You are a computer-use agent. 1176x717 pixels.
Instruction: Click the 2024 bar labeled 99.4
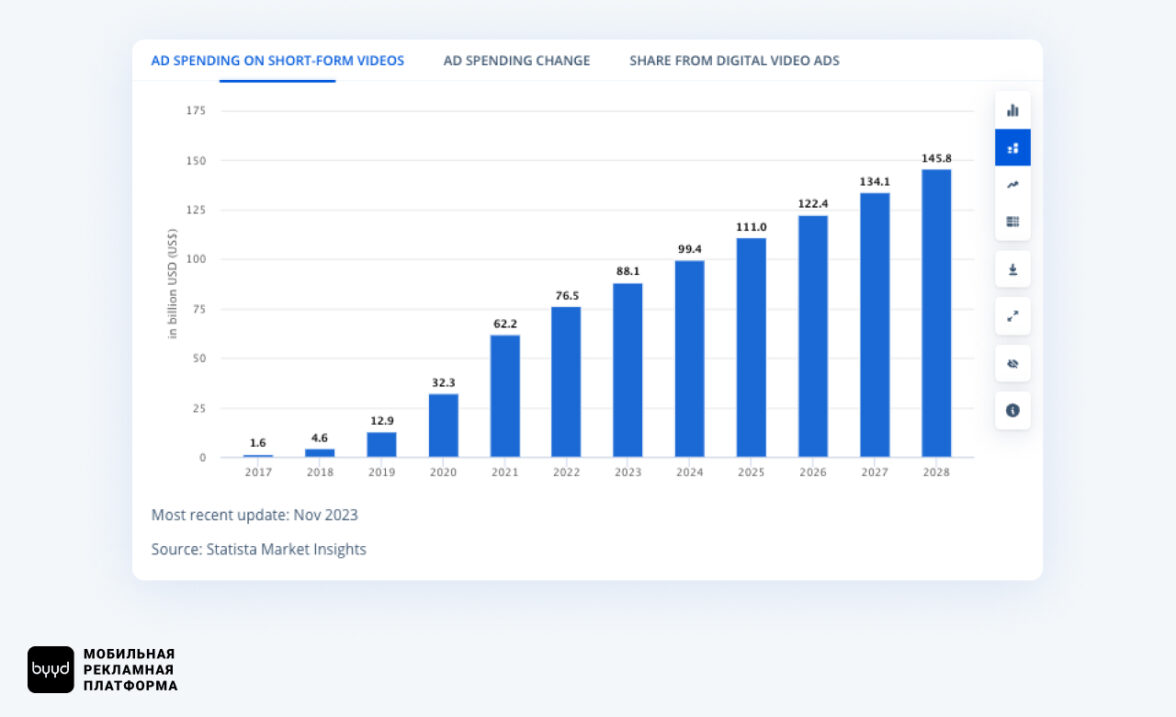click(689, 359)
